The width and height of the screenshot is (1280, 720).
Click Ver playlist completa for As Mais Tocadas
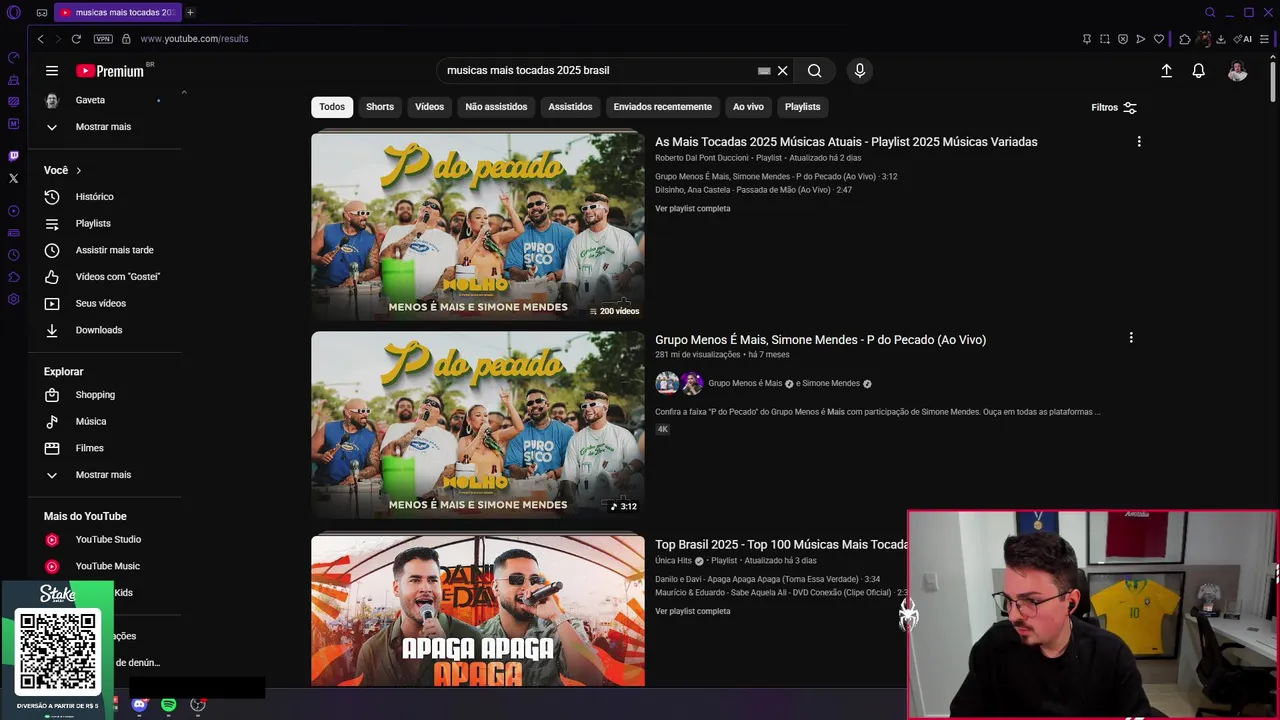pyautogui.click(x=693, y=209)
